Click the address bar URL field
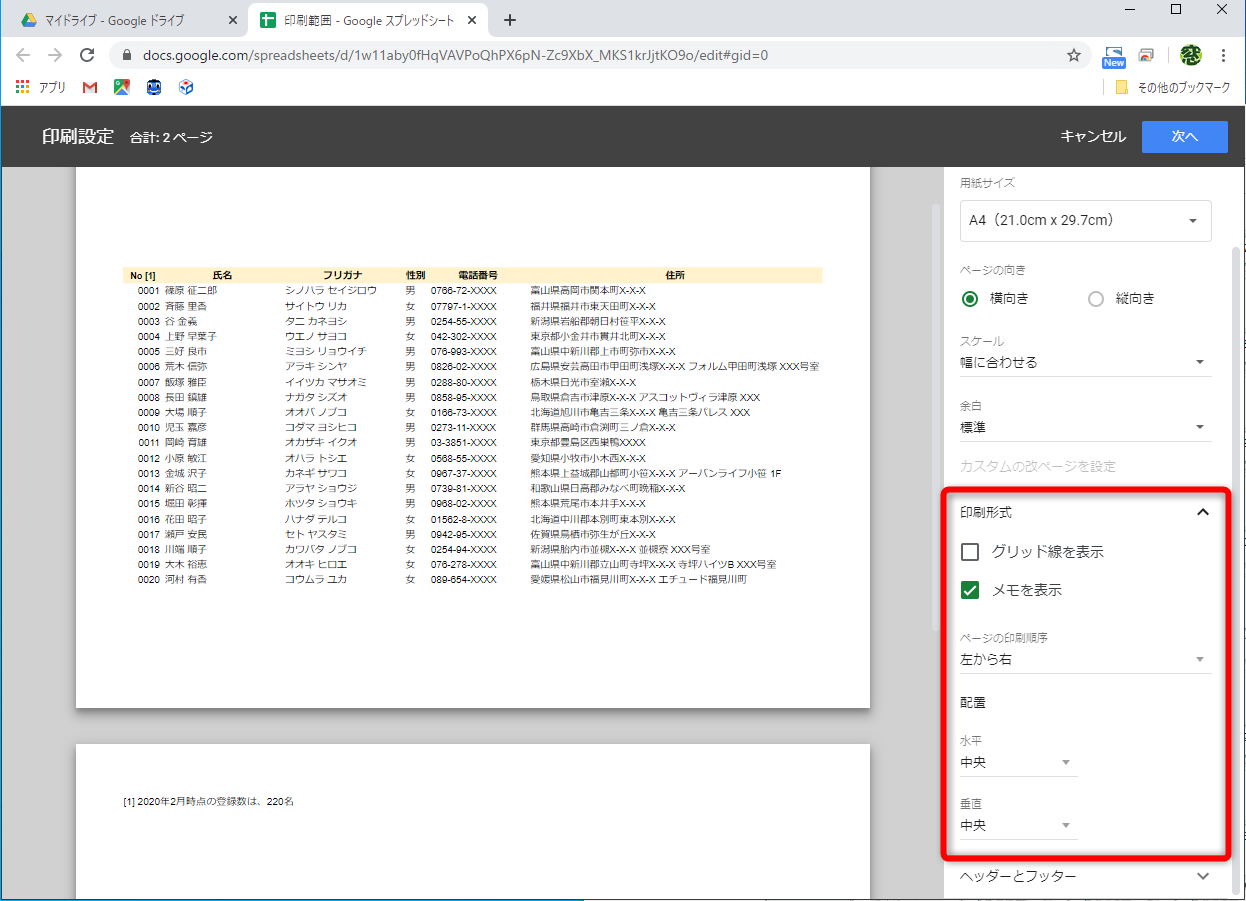This screenshot has width=1246, height=901. click(600, 55)
